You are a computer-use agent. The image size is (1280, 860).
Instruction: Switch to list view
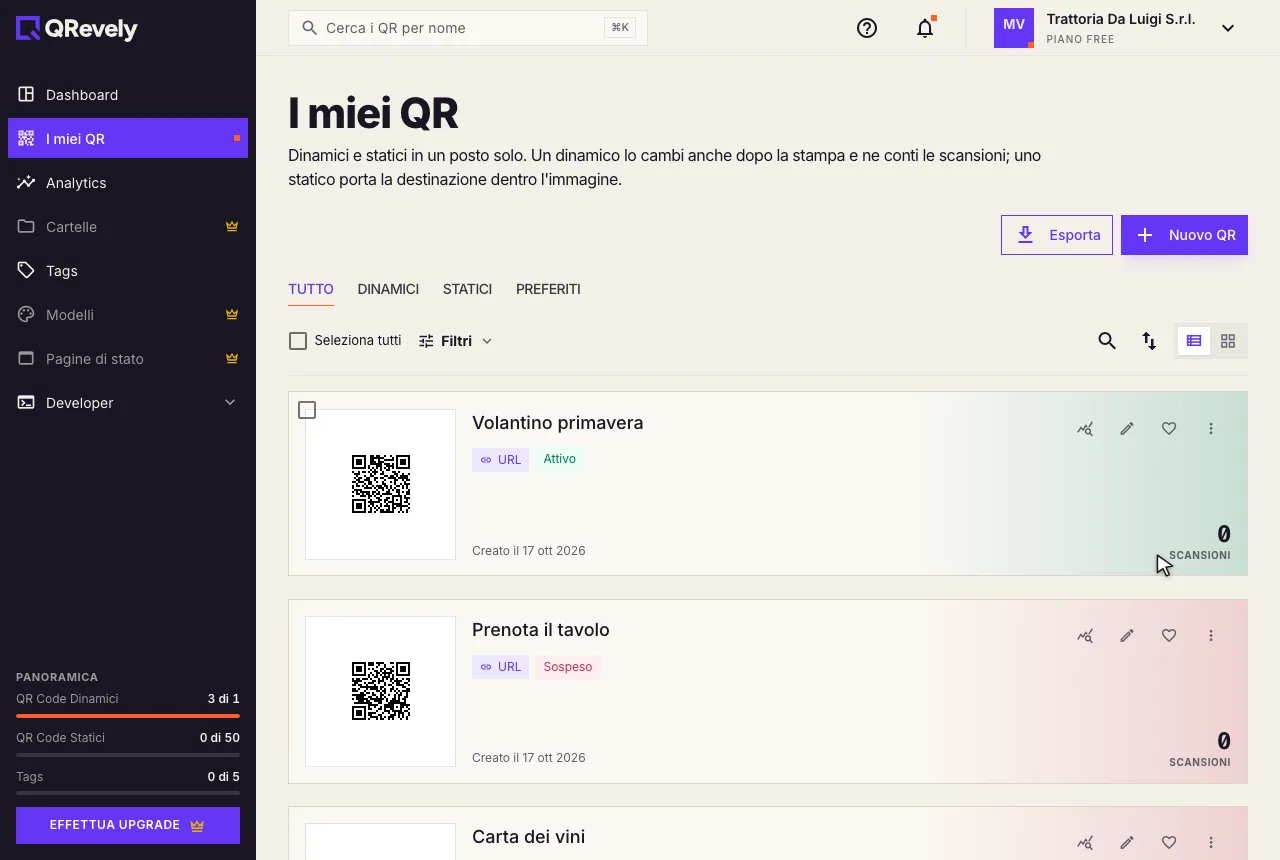coord(1194,341)
